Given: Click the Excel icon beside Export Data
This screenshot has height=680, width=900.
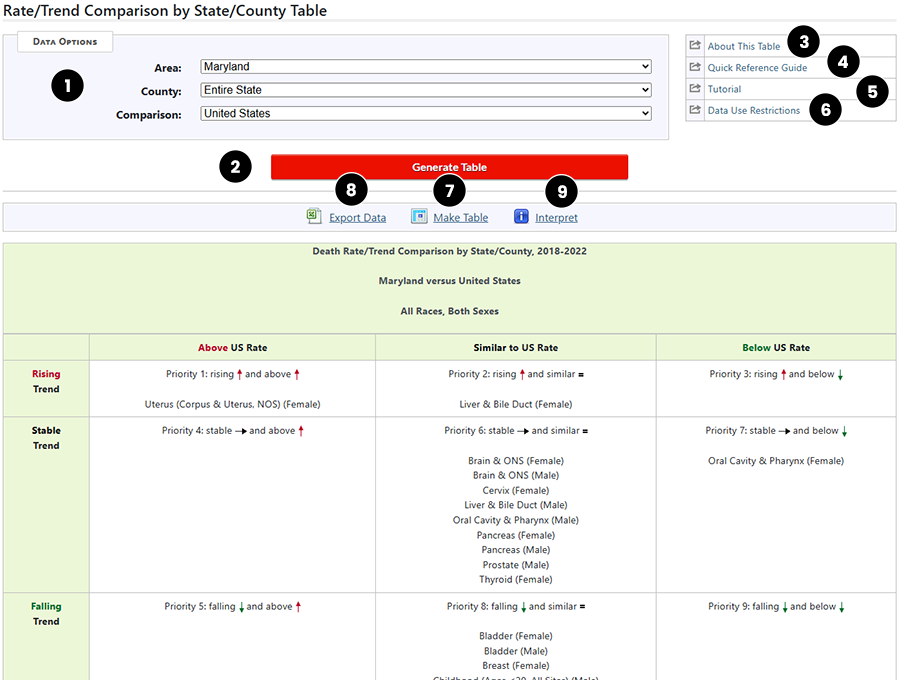Looking at the screenshot, I should (312, 216).
